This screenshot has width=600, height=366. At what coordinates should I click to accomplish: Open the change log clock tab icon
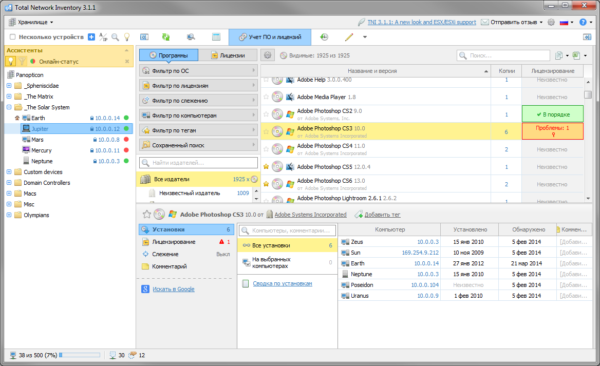point(324,37)
